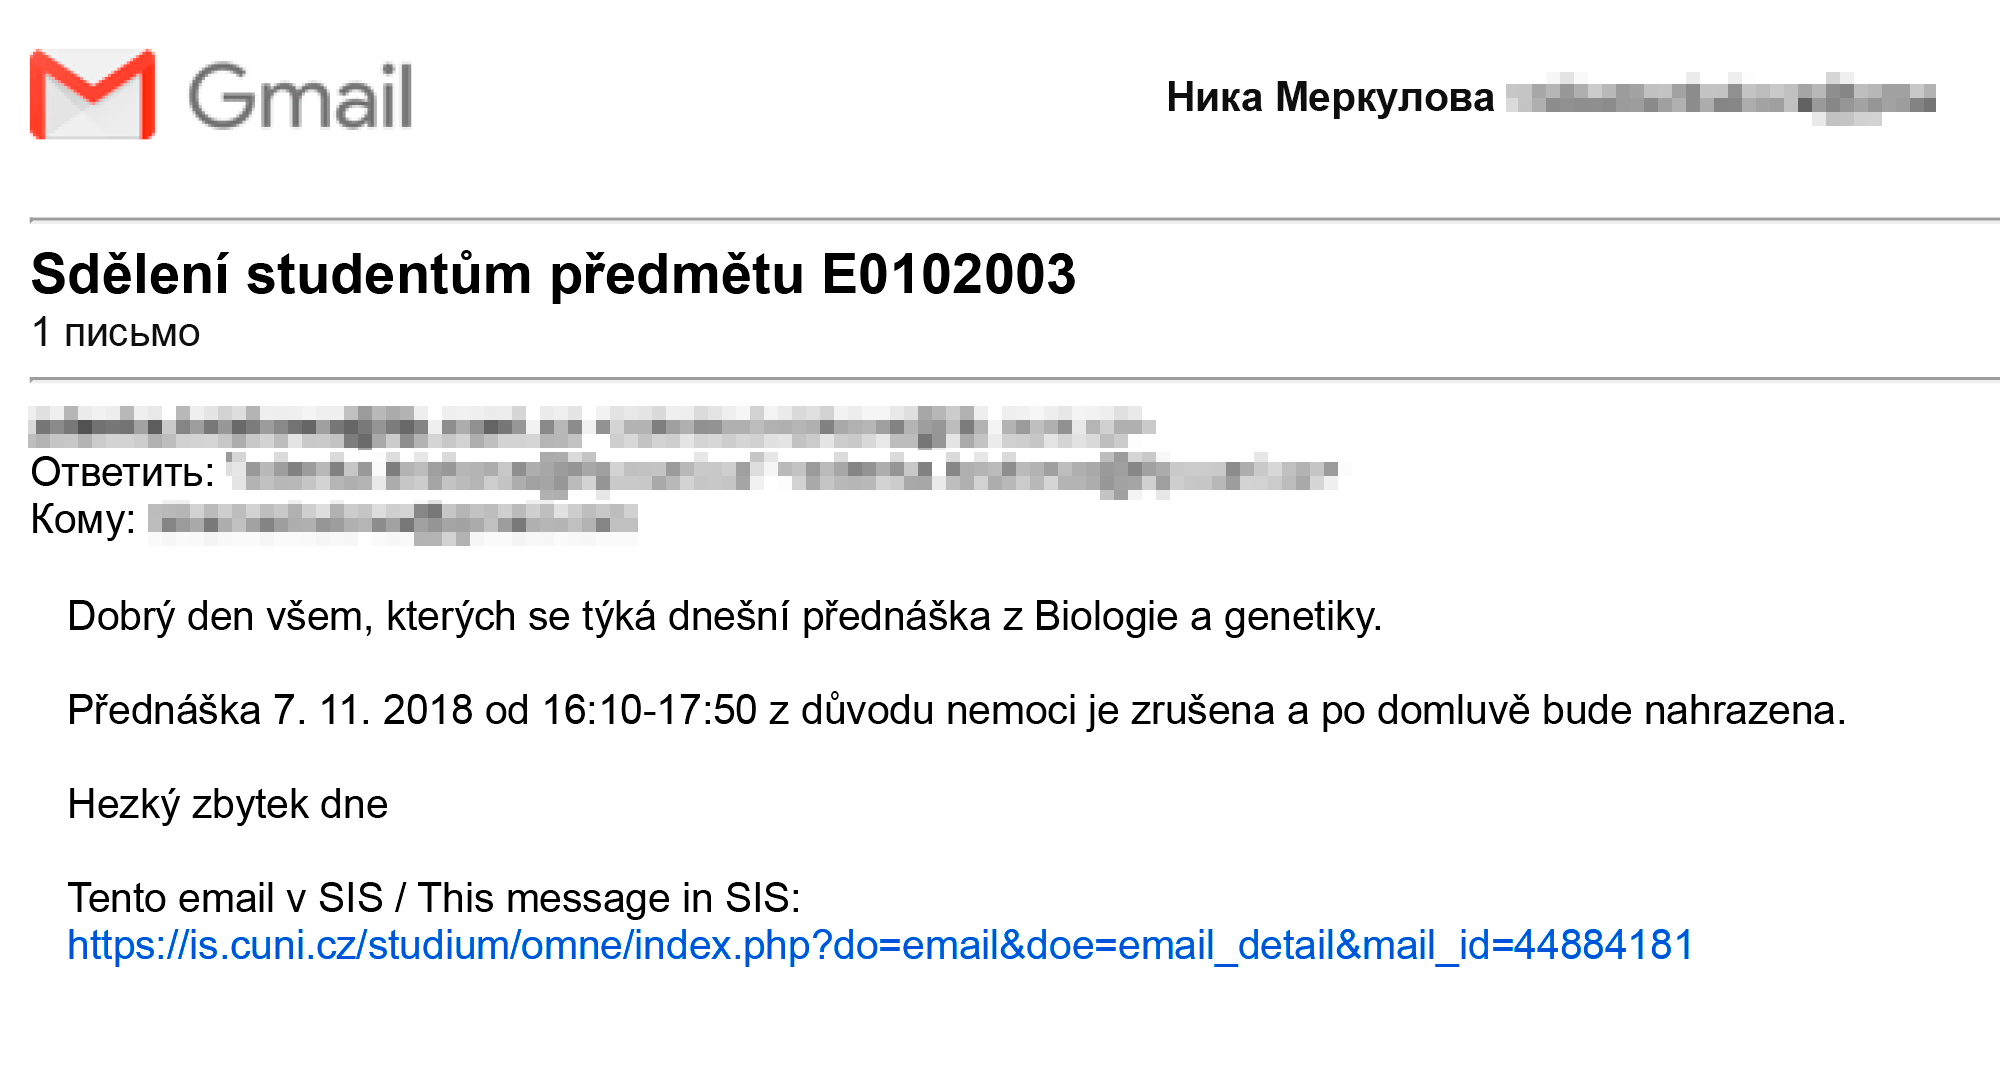
Task: Click the time range 16:10-17:50
Action: coord(650,710)
